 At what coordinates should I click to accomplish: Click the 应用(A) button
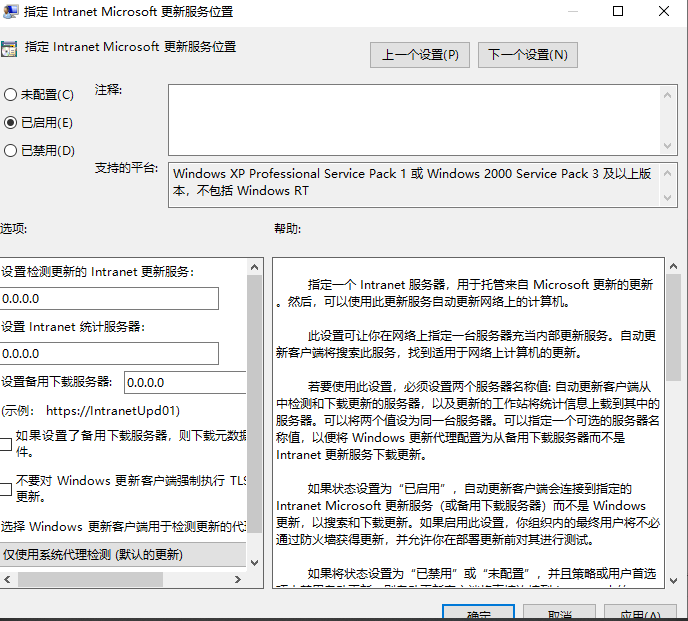click(x=641, y=613)
